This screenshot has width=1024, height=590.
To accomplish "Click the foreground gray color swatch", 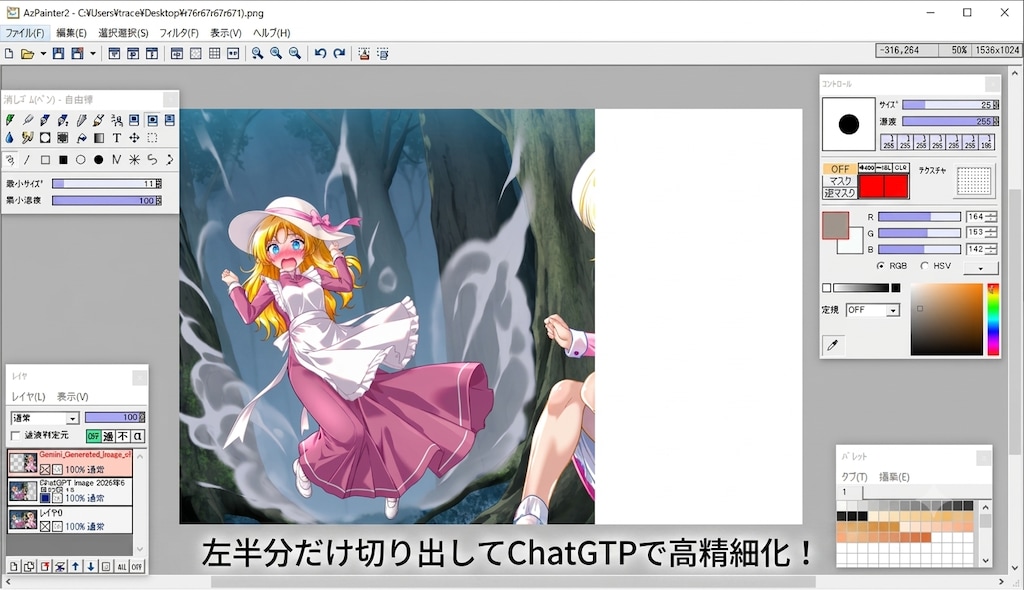I will tap(835, 225).
